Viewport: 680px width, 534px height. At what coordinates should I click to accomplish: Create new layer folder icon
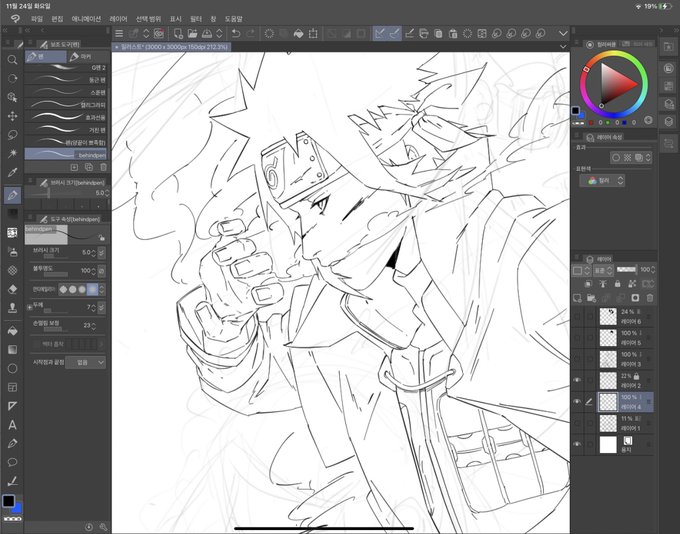591,298
